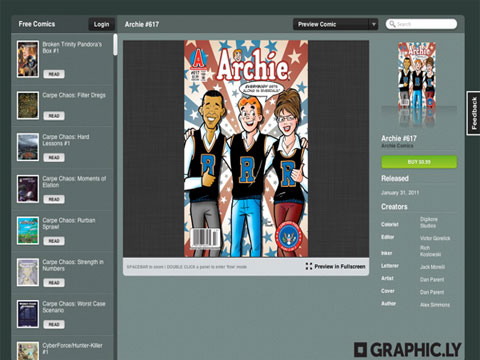Screen dimensions: 480x360
Task: Click the sidebar scrollbar handle
Action: tap(115, 45)
